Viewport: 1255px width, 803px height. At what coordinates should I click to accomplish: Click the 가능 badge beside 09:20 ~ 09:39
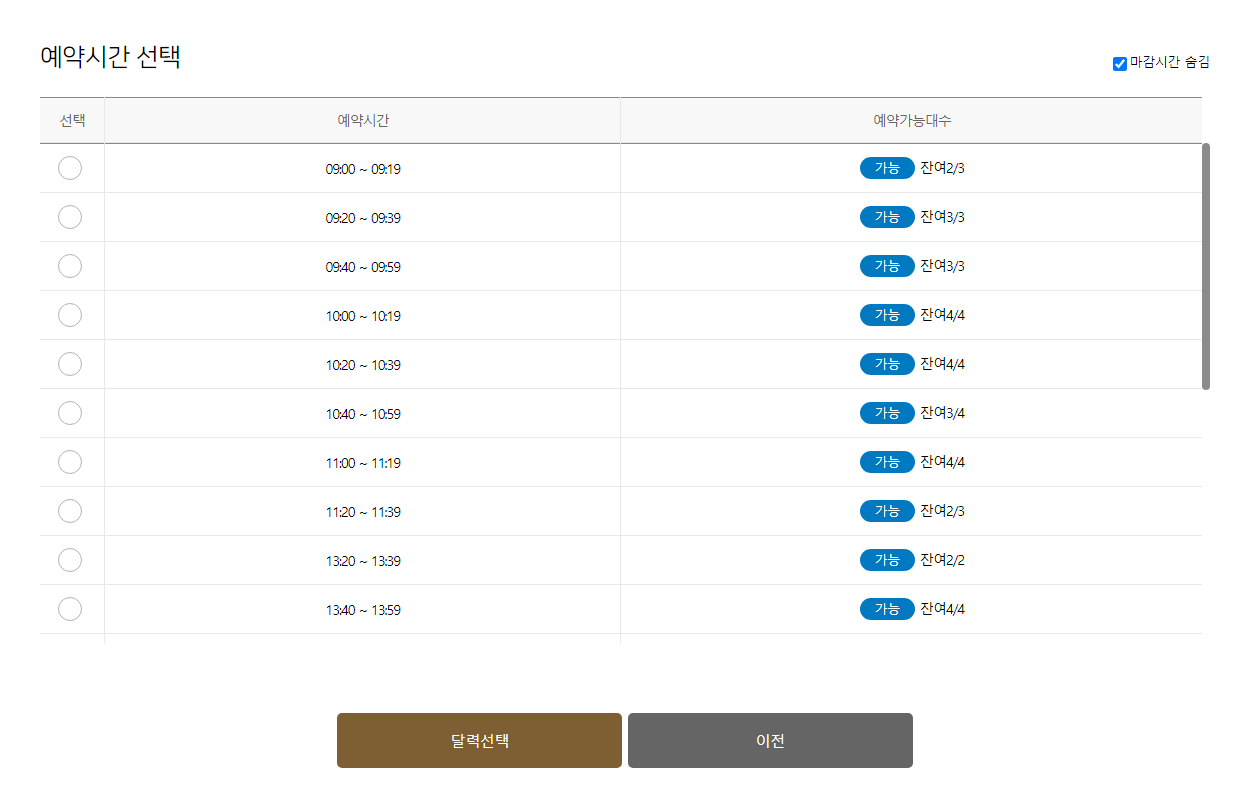tap(887, 217)
